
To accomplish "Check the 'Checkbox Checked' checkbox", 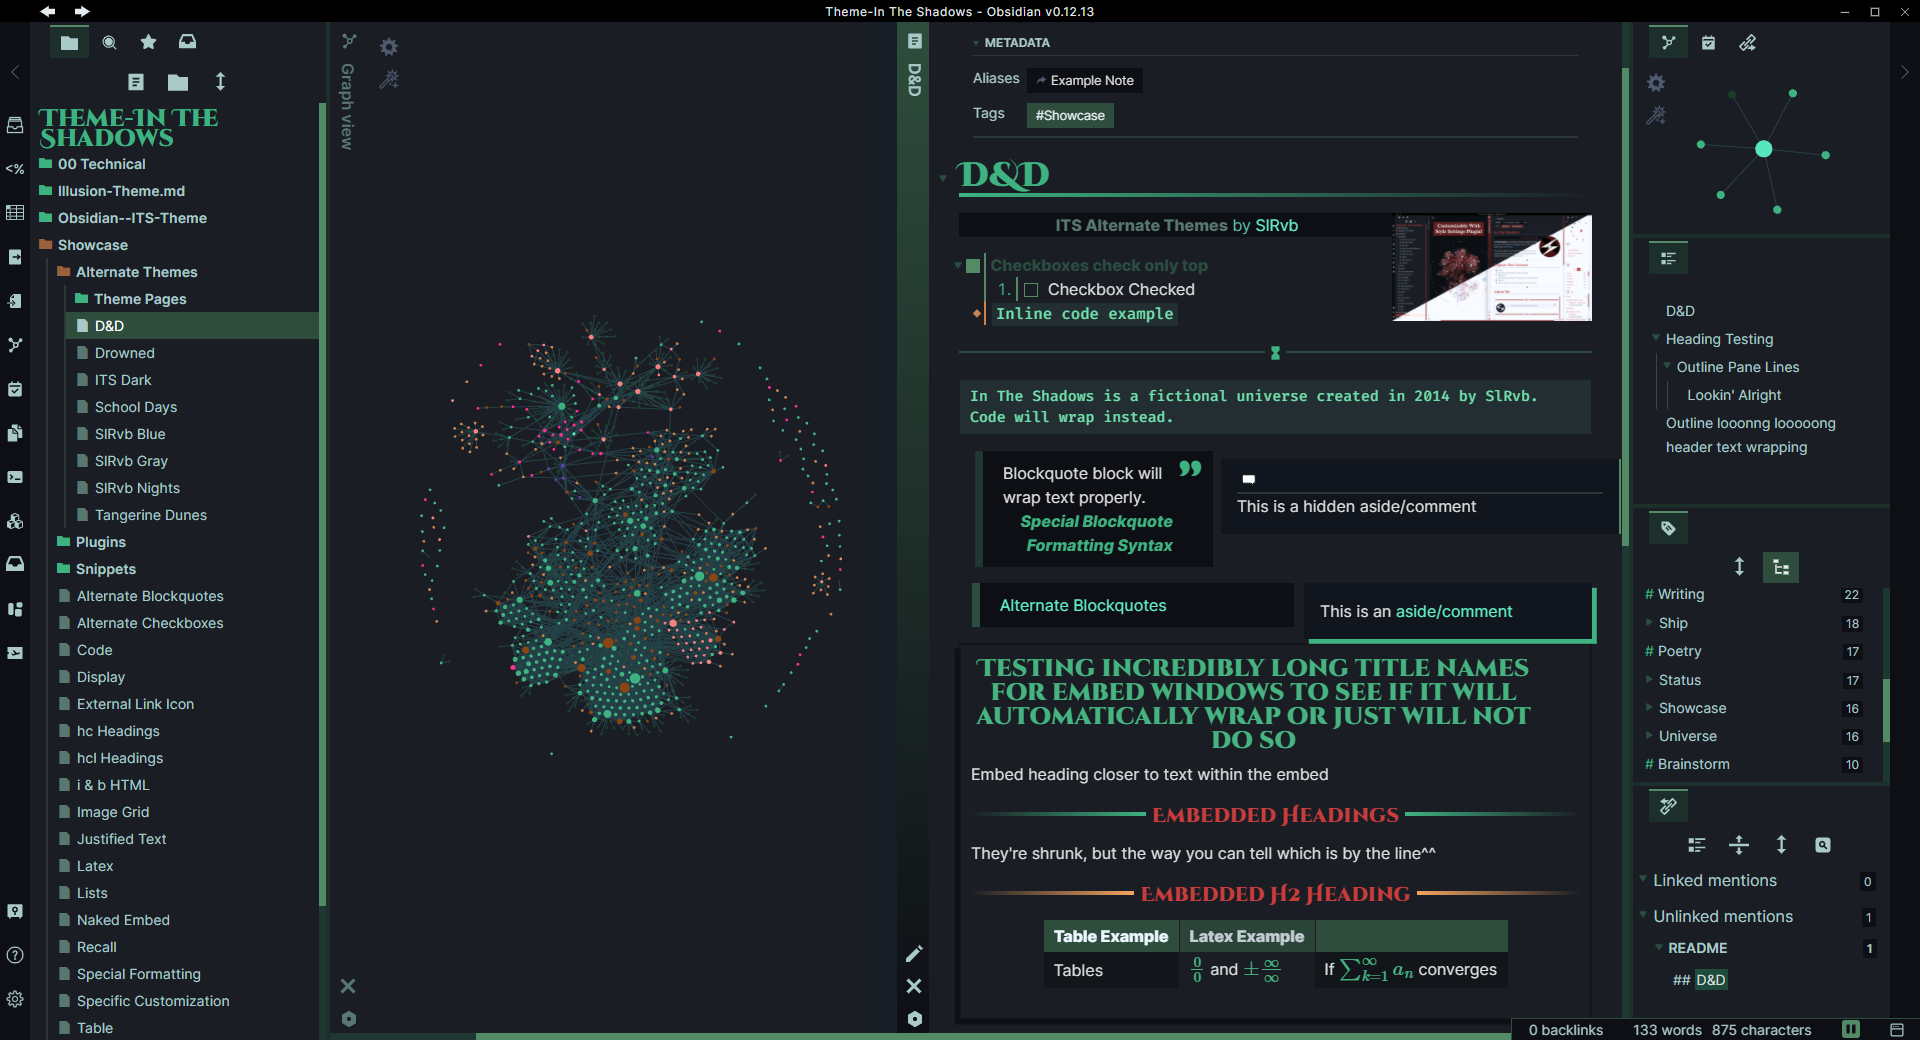I will (x=1031, y=290).
